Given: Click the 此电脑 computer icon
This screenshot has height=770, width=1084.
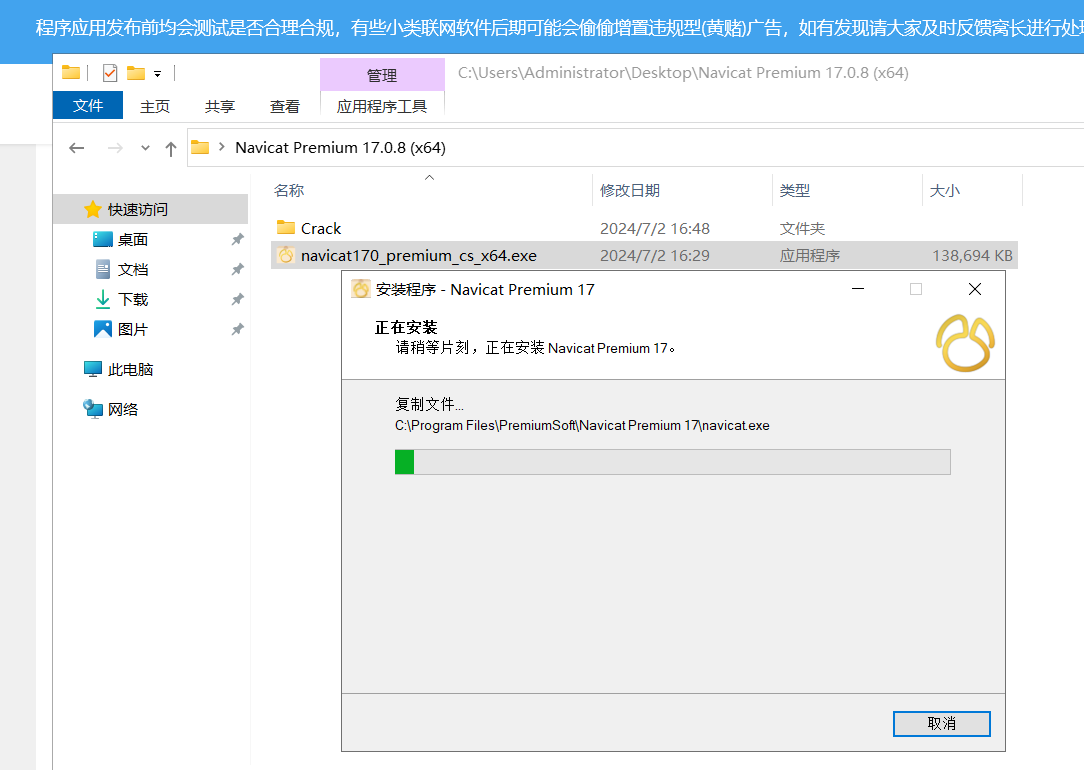Looking at the screenshot, I should click(x=93, y=369).
